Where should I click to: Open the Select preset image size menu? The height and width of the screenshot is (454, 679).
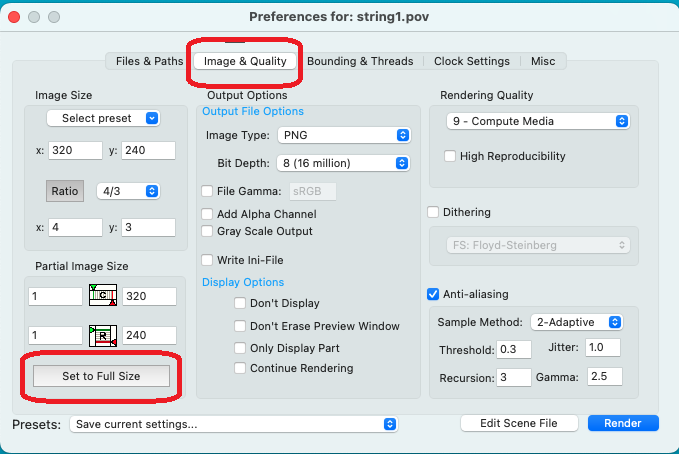103,118
